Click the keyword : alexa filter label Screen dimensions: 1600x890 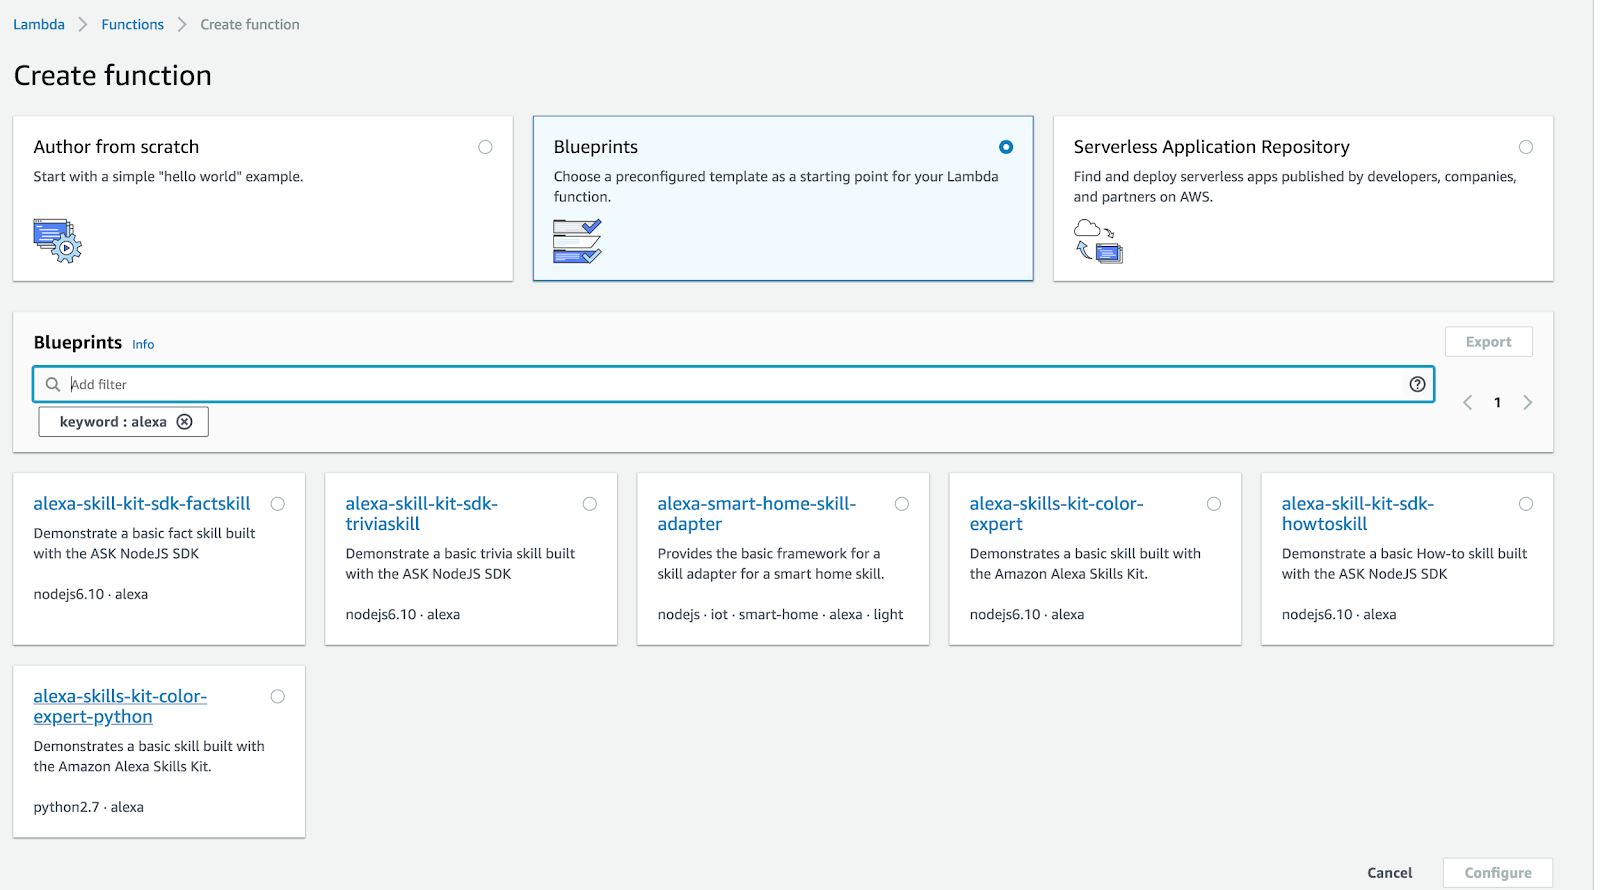tap(113, 422)
